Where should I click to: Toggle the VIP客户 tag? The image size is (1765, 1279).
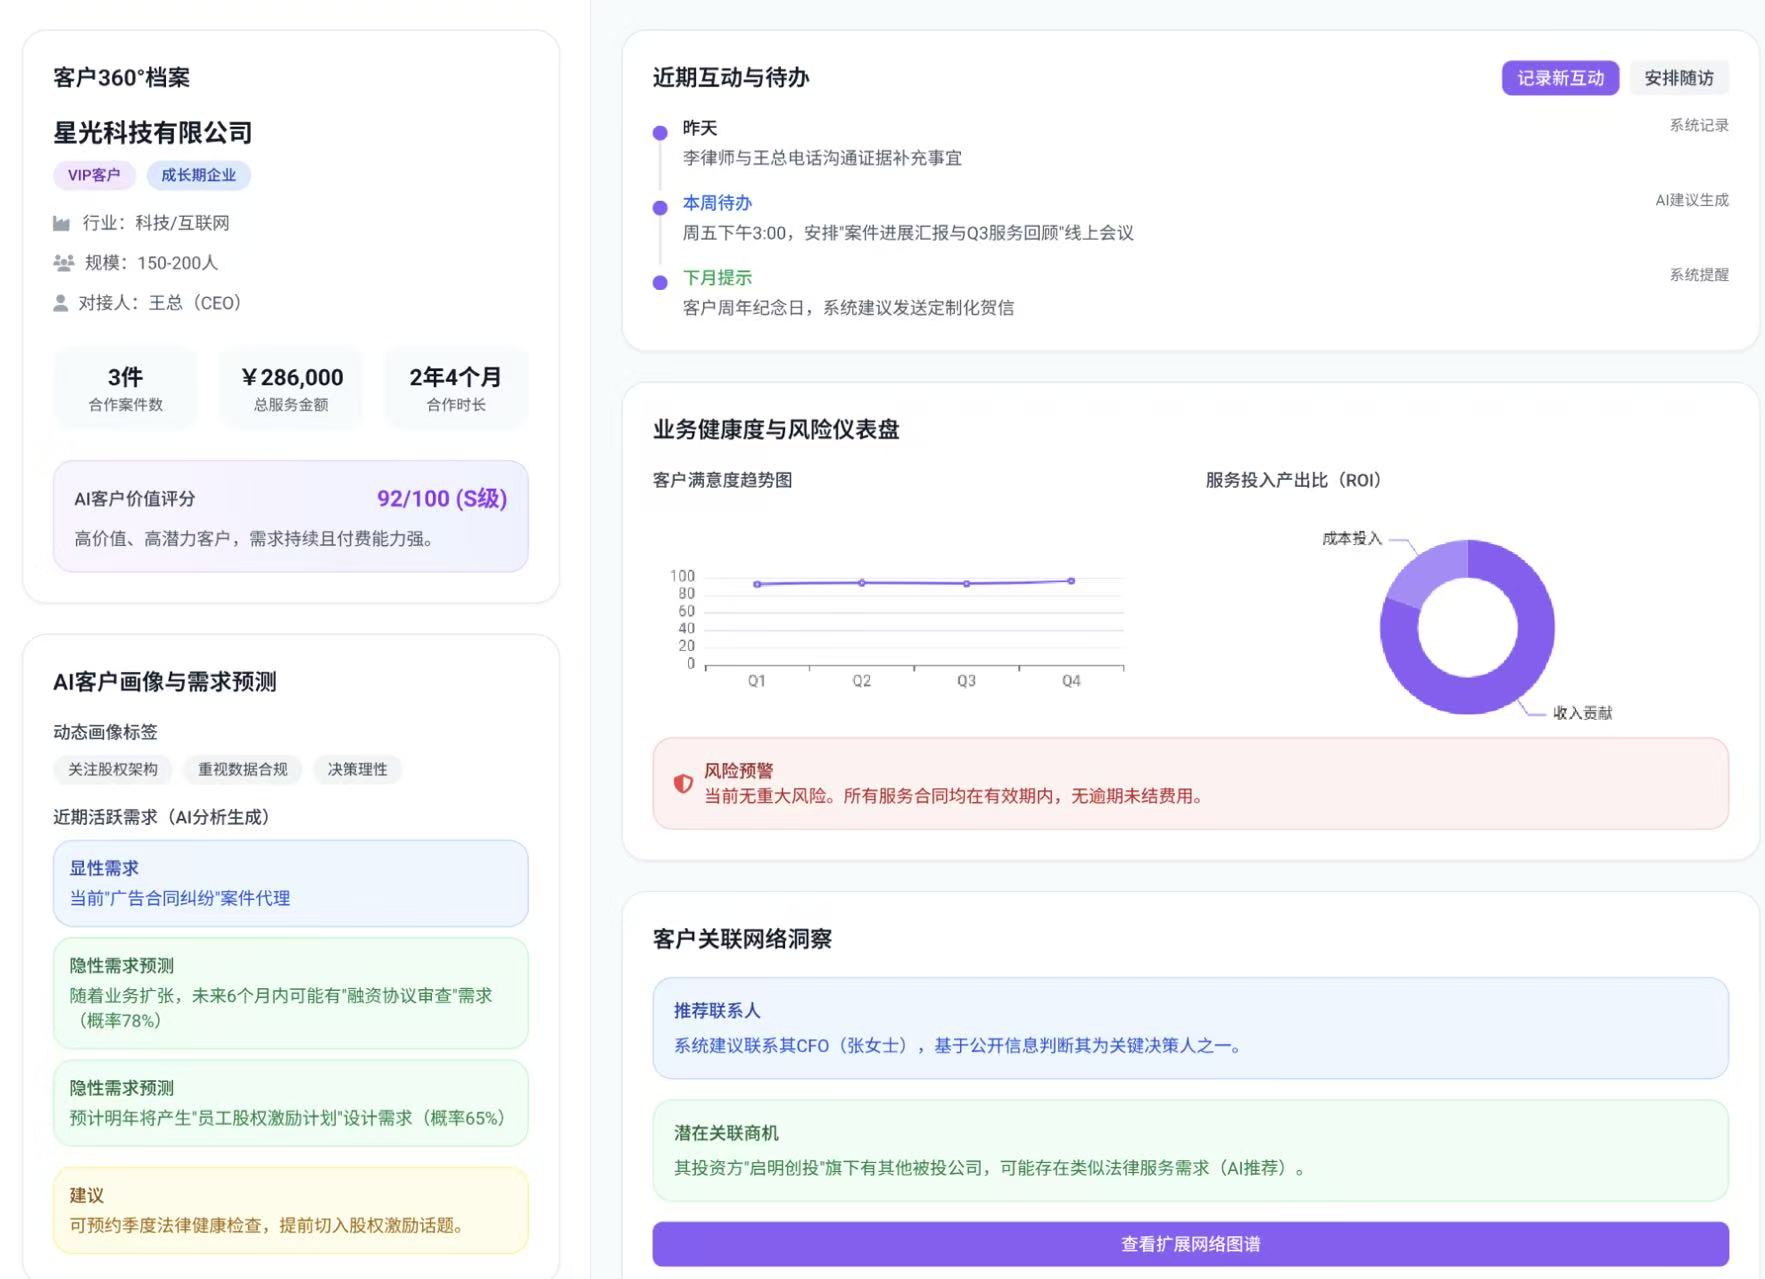[x=92, y=175]
